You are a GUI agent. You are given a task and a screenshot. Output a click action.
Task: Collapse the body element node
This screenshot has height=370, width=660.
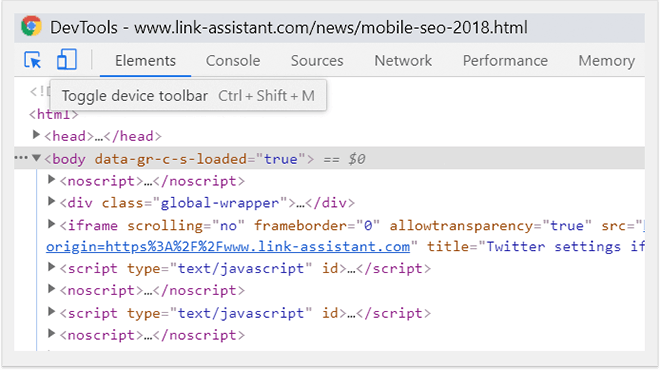point(36,158)
